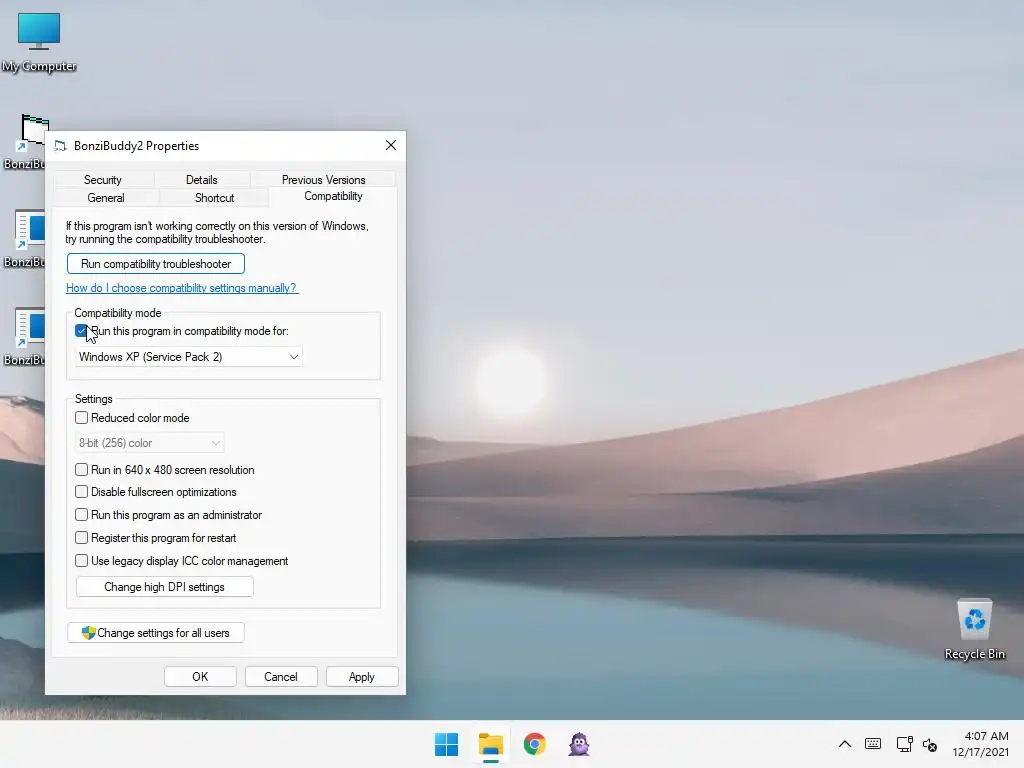Screen dimensions: 1024x768
Task: Open the My Computer desktop icon
Action: click(39, 42)
